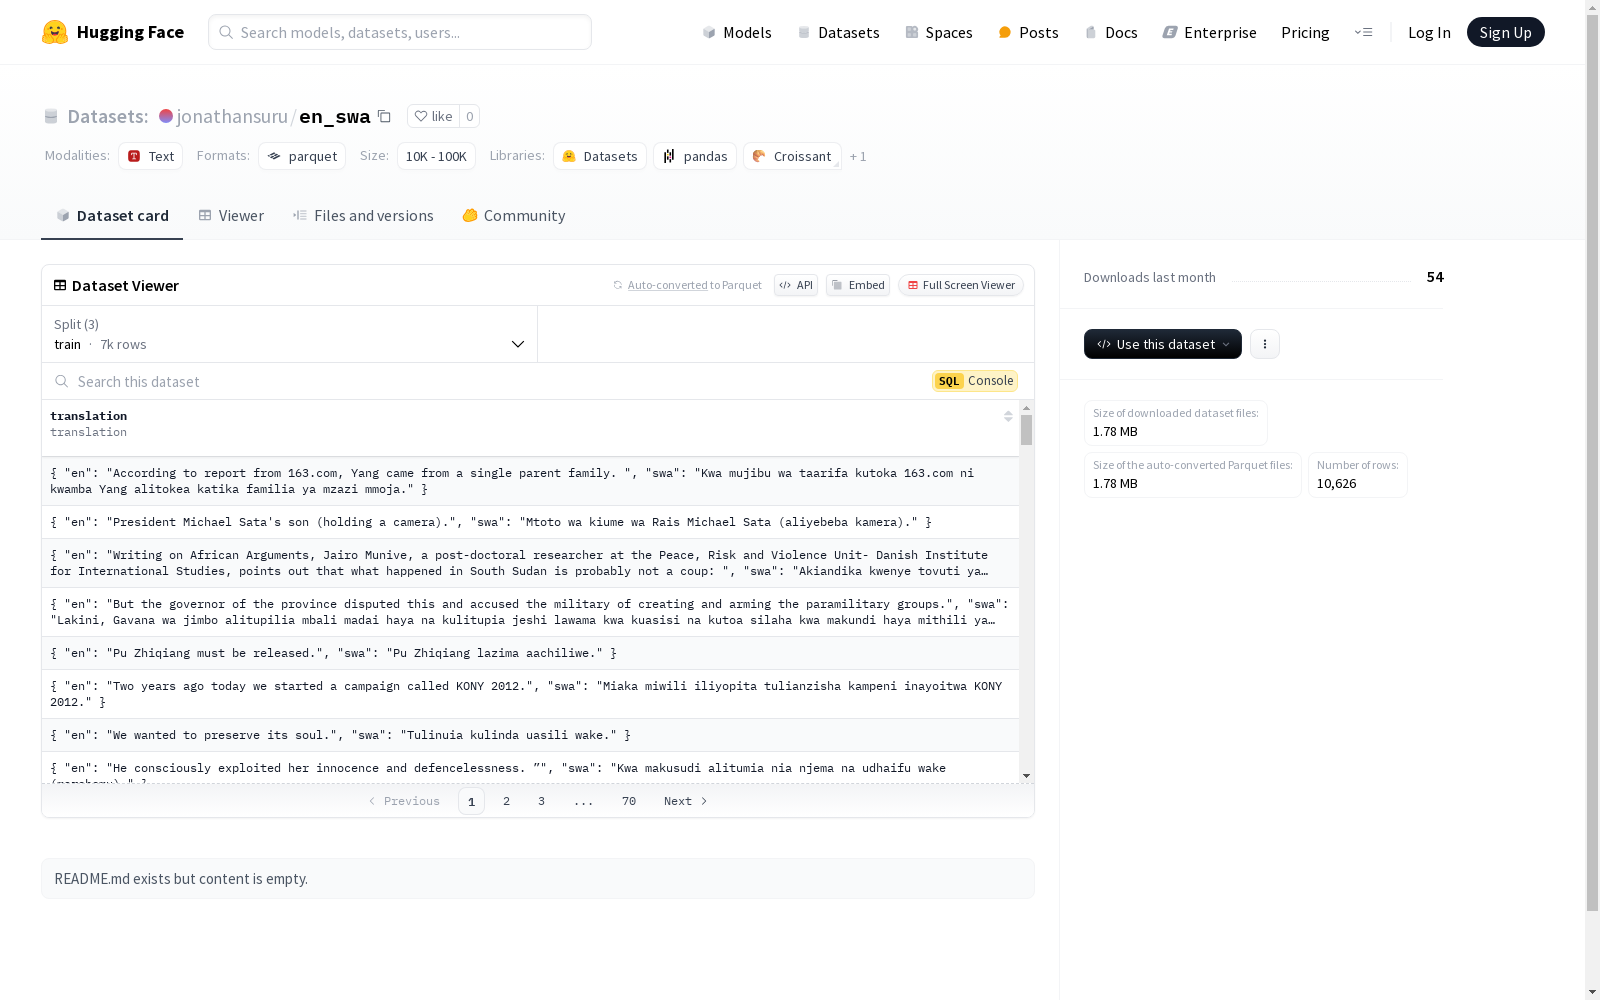Select the KONY 2012 campaign row
Image resolution: width=1600 pixels, height=1000 pixels.
pos(530,694)
